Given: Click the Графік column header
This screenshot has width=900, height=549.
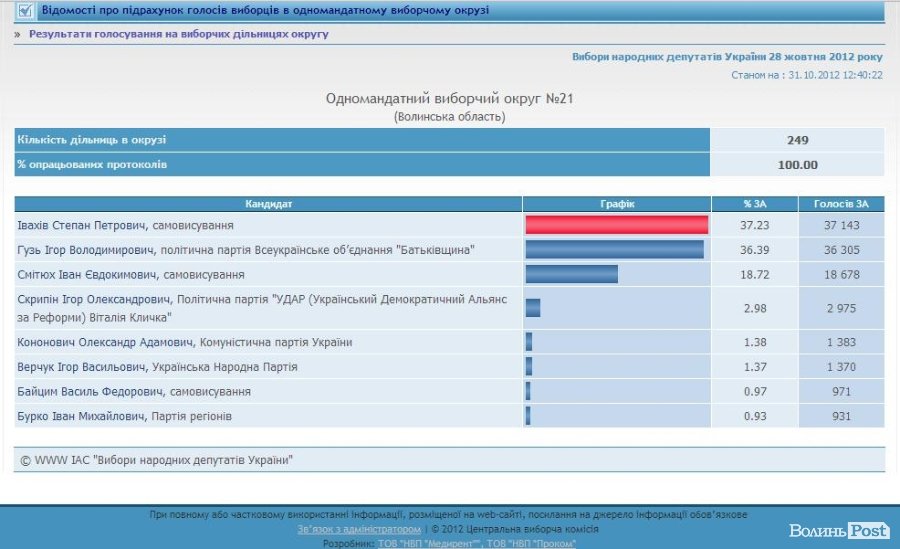Looking at the screenshot, I should pos(617,204).
